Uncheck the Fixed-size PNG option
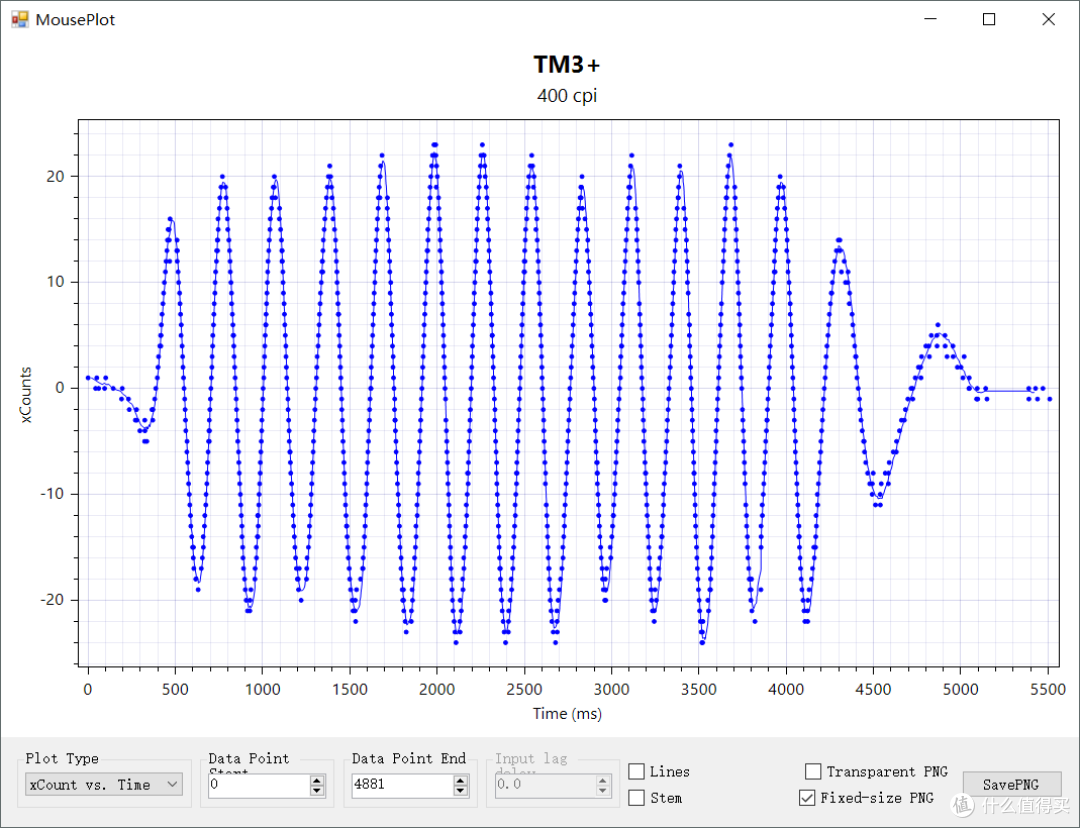 pyautogui.click(x=807, y=798)
